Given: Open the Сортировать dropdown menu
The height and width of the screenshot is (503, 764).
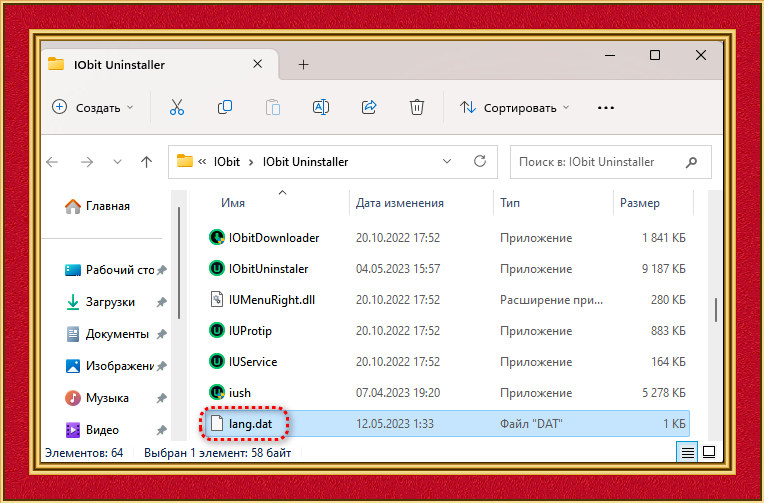Looking at the screenshot, I should pyautogui.click(x=515, y=107).
